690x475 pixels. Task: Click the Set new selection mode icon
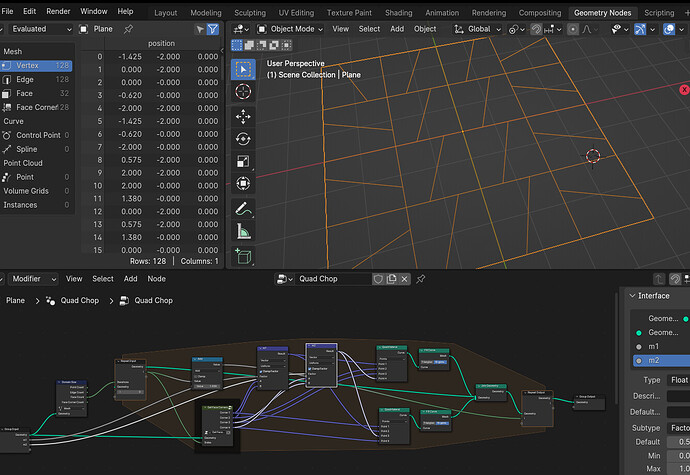point(237,45)
